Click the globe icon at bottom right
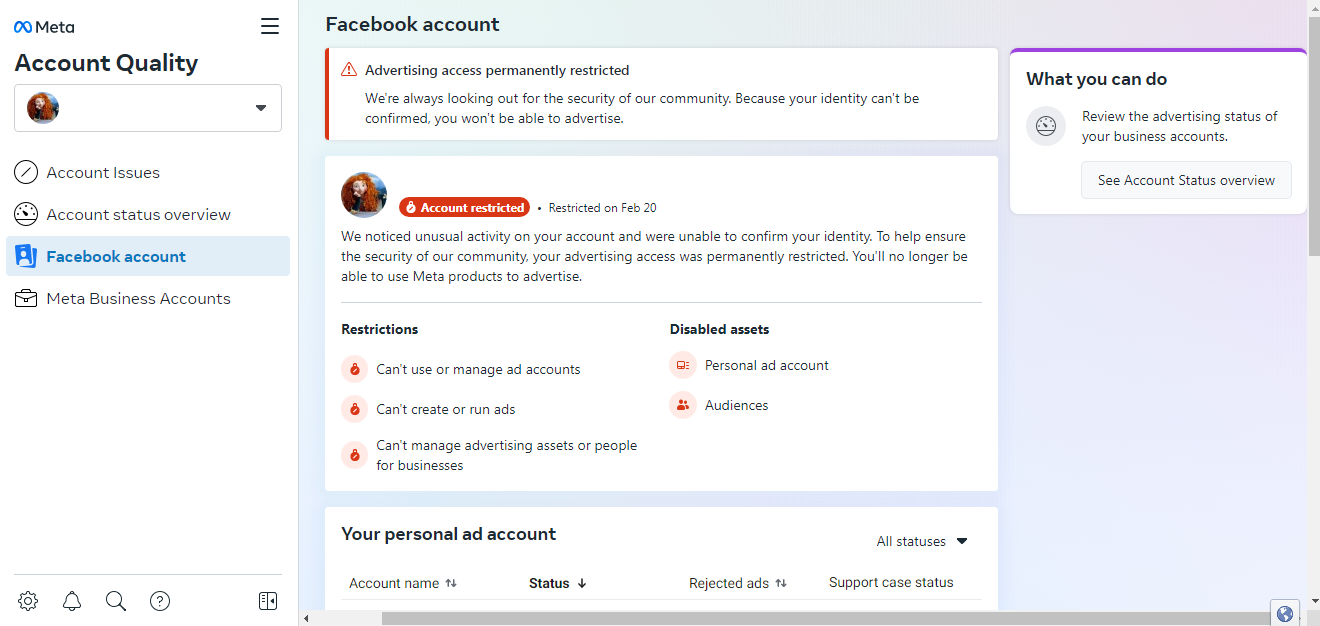 coord(1285,613)
